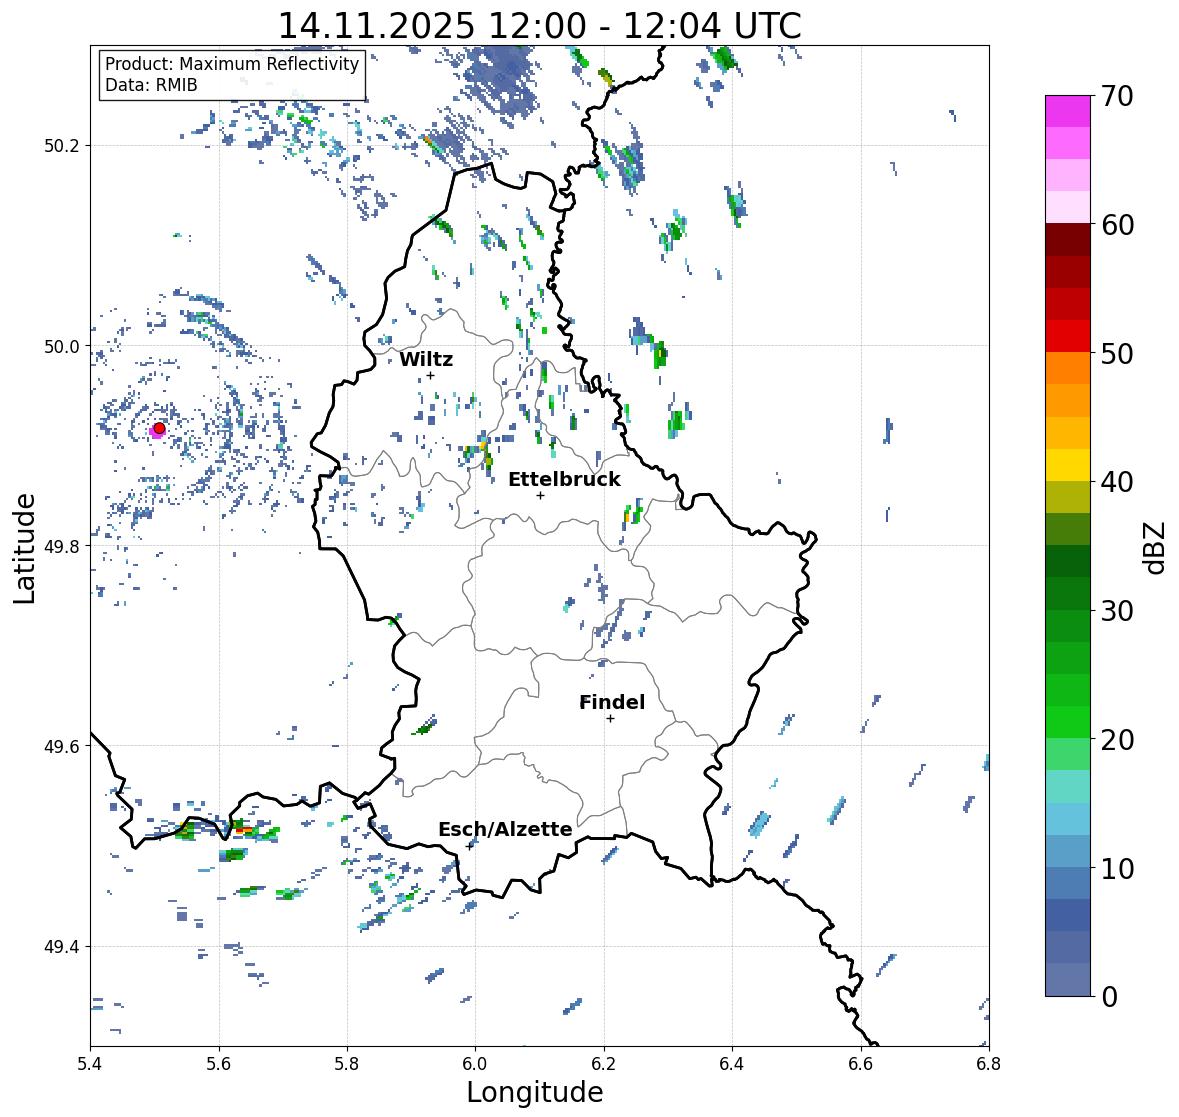Click the Longitude axis label
The width and height of the screenshot is (1179, 1117).
point(535,1092)
